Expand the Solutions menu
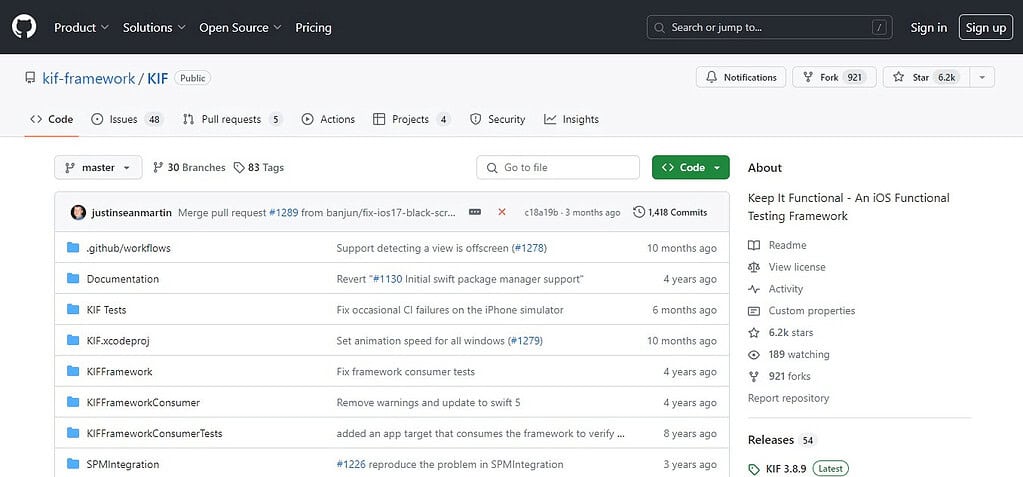The height and width of the screenshot is (477, 1023). (154, 27)
